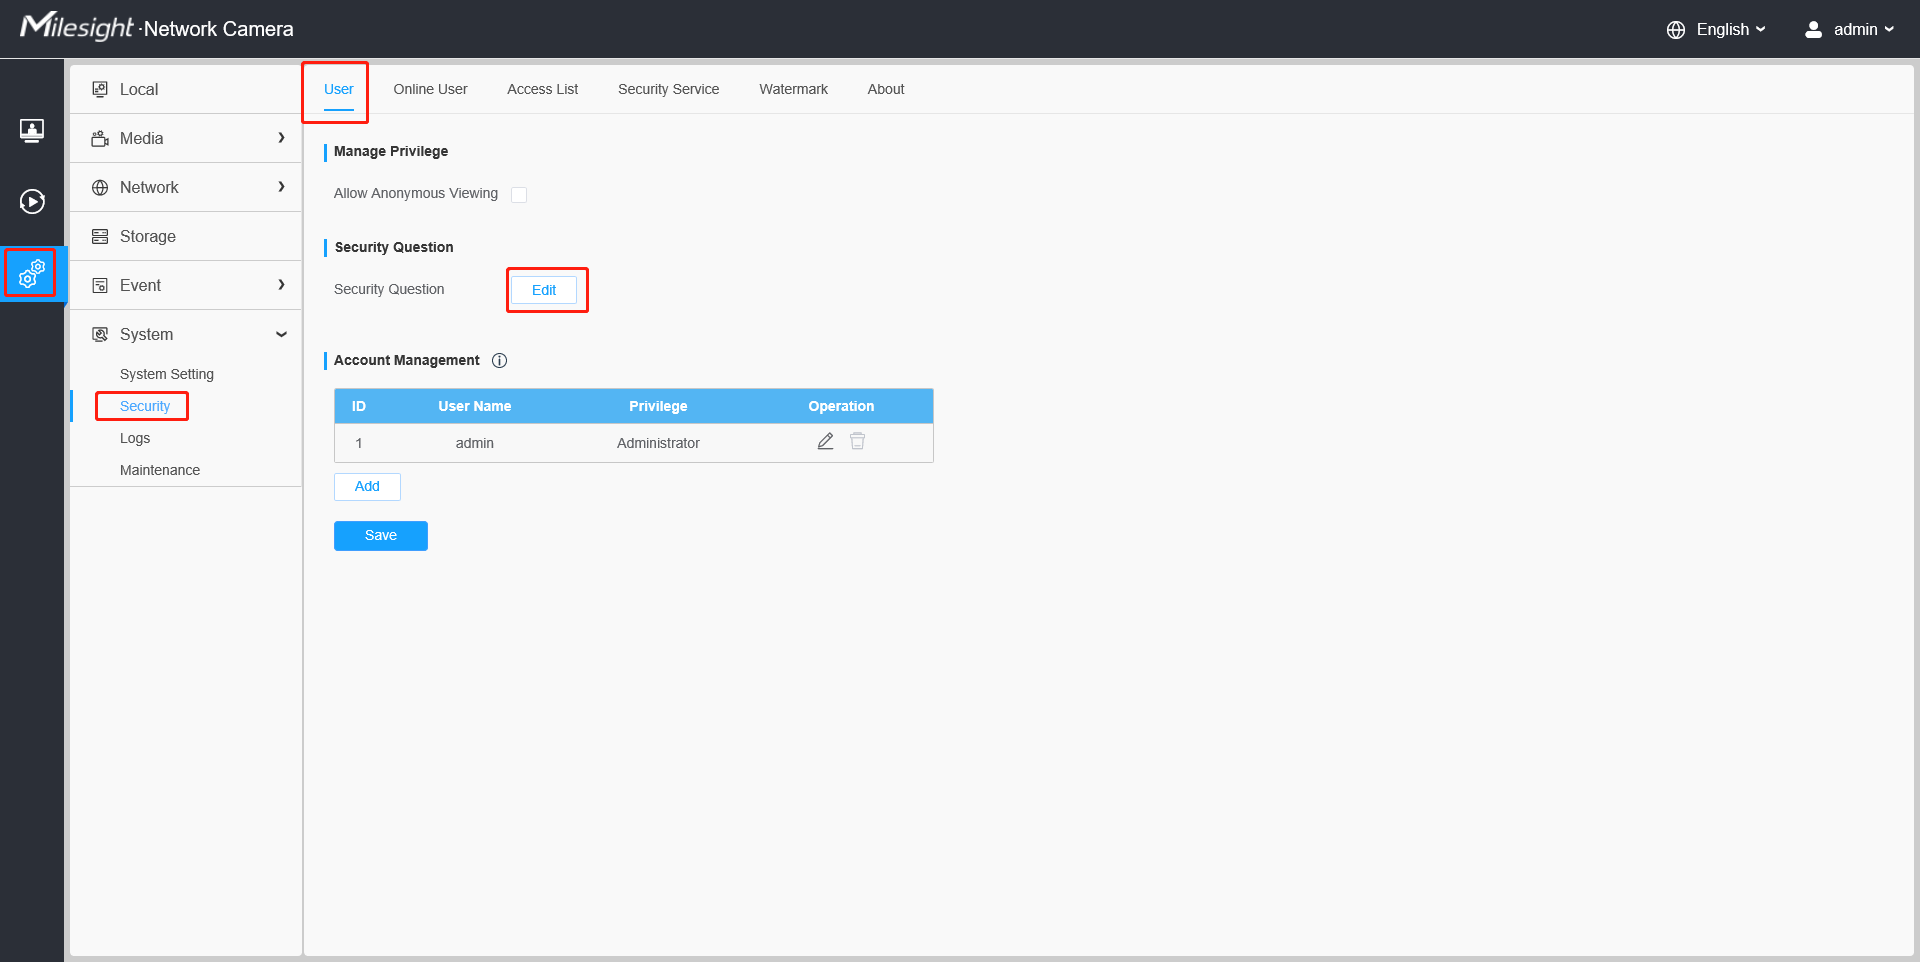Open the Maintenance submenu item
Viewport: 1920px width, 962px height.
[x=160, y=470]
